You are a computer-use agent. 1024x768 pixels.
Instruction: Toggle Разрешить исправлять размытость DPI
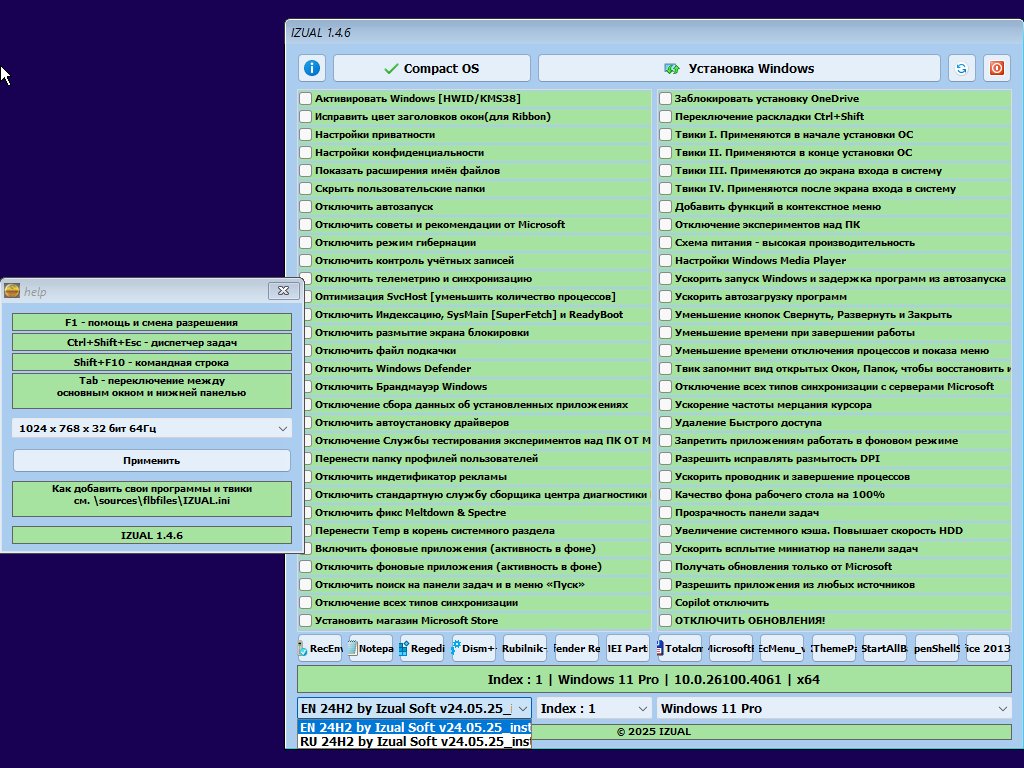point(665,458)
